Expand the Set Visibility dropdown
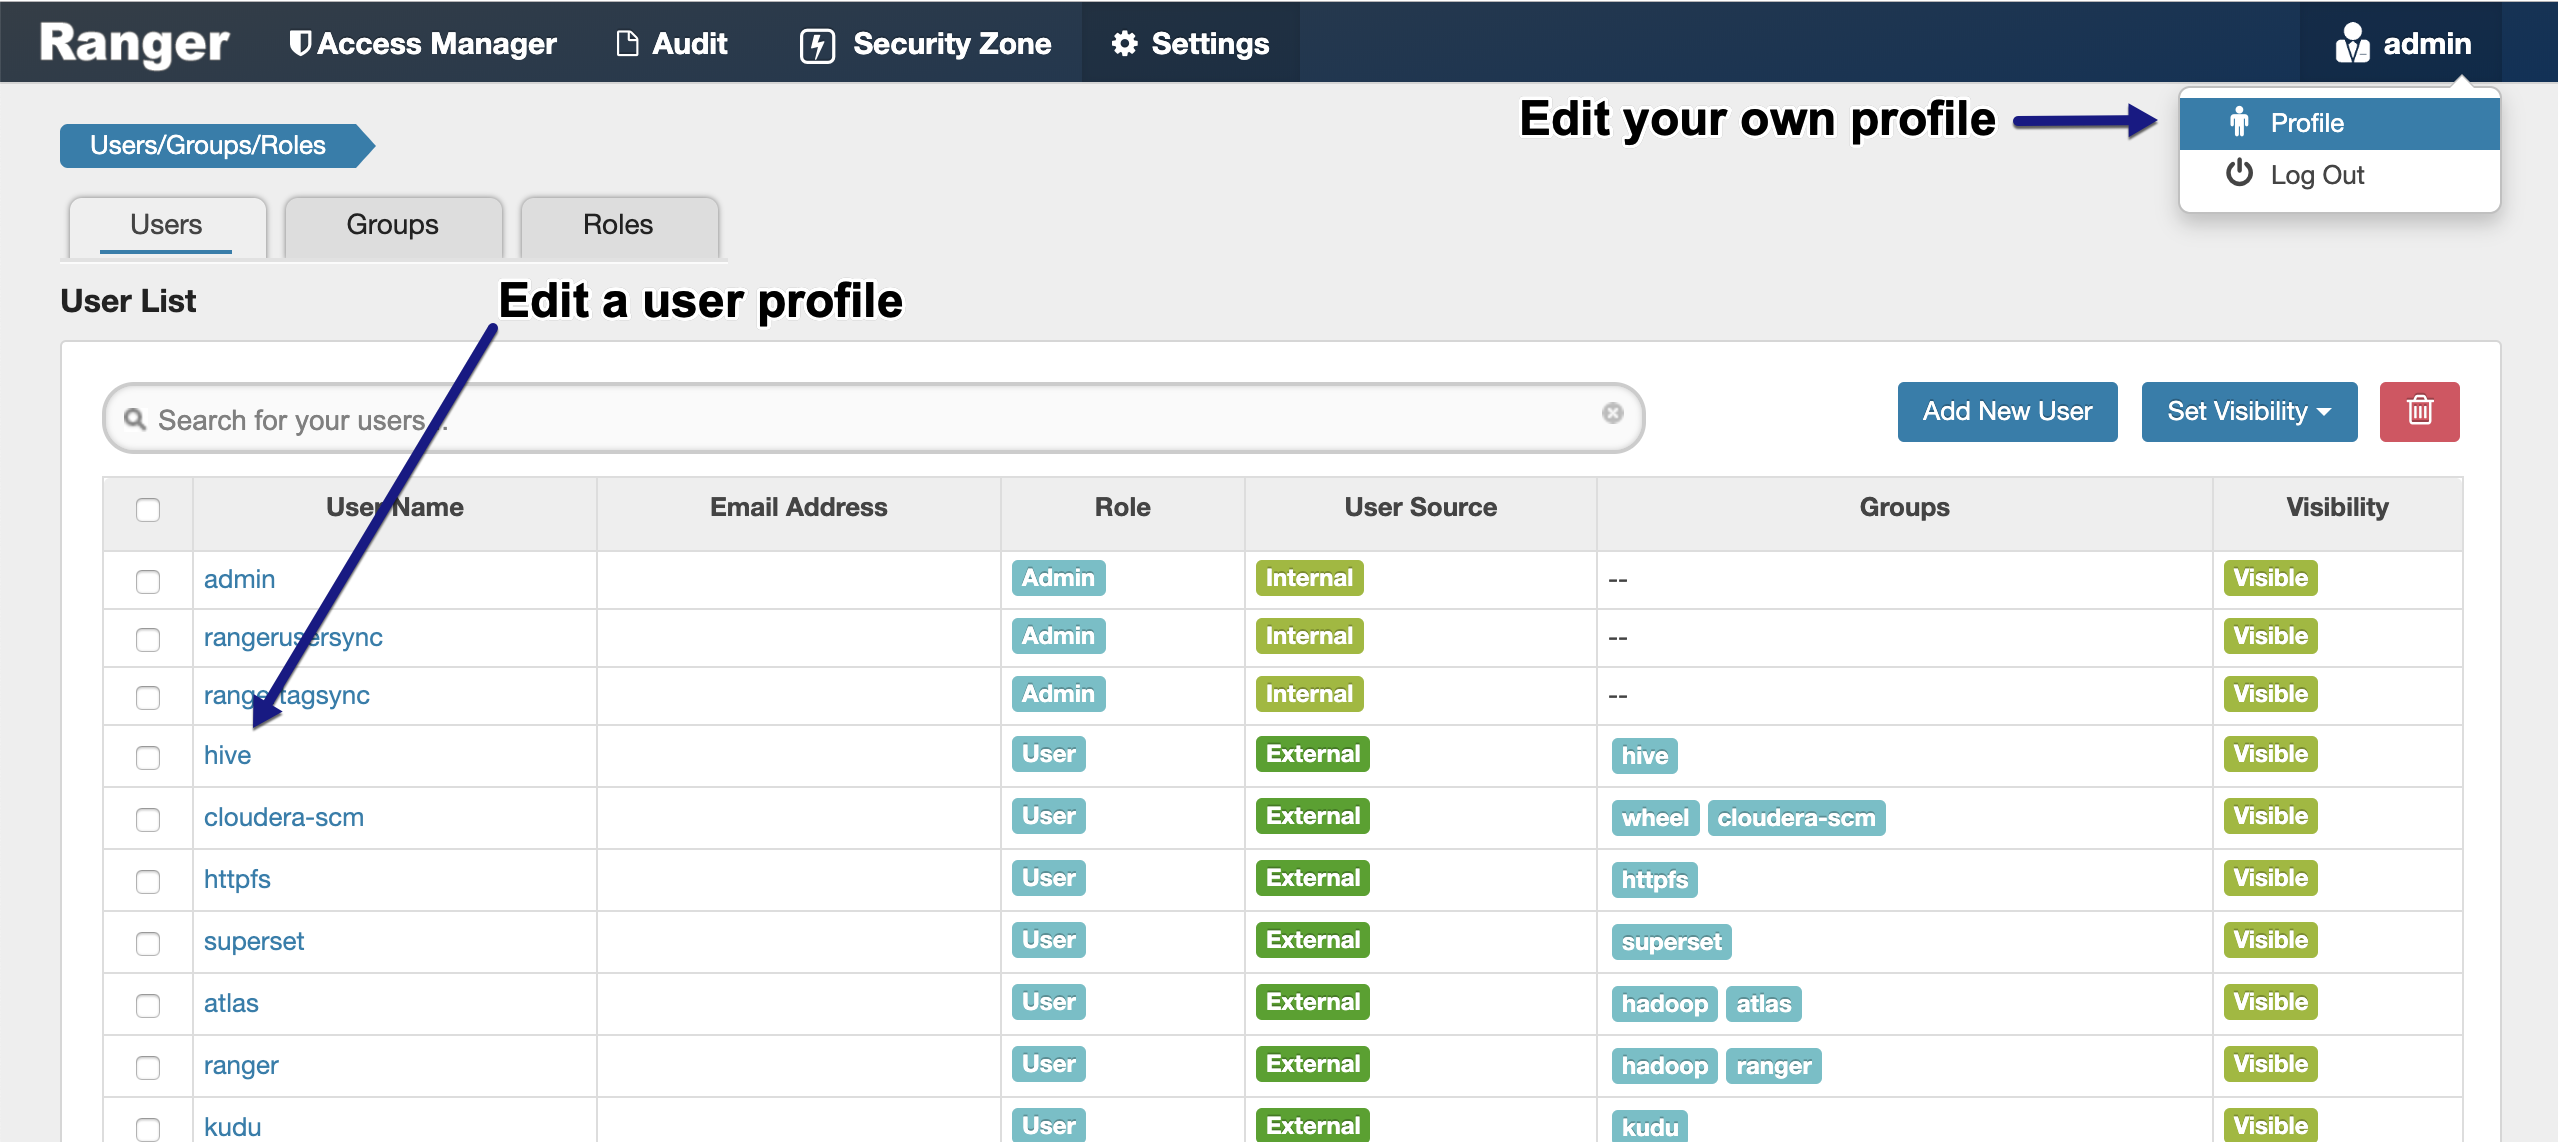Screen dimensions: 2558x1142 (x=2248, y=411)
